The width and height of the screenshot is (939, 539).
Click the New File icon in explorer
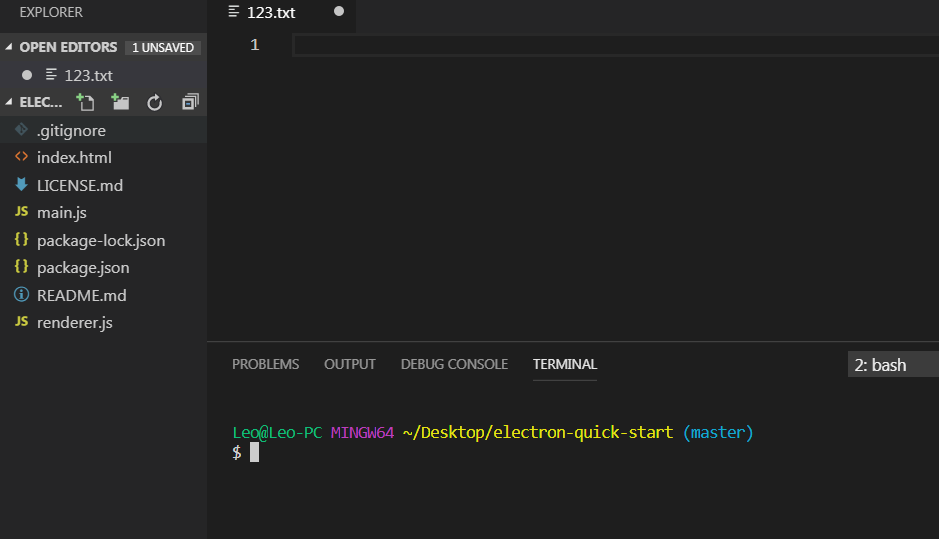[86, 102]
